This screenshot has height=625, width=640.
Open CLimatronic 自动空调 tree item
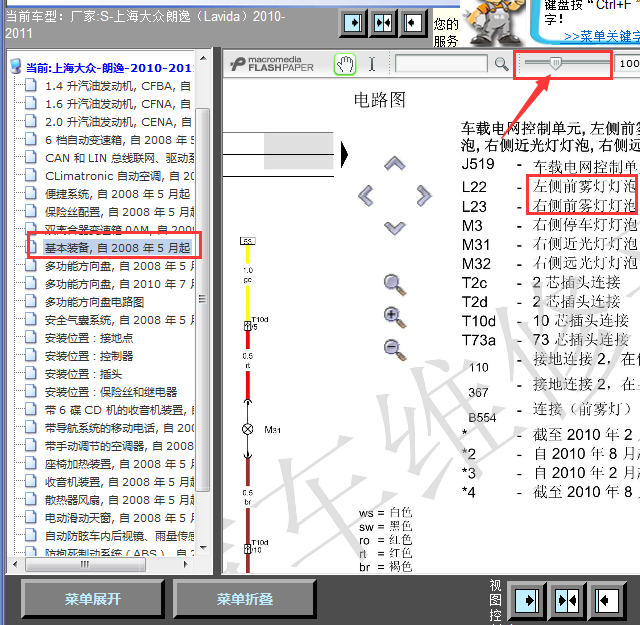click(119, 176)
